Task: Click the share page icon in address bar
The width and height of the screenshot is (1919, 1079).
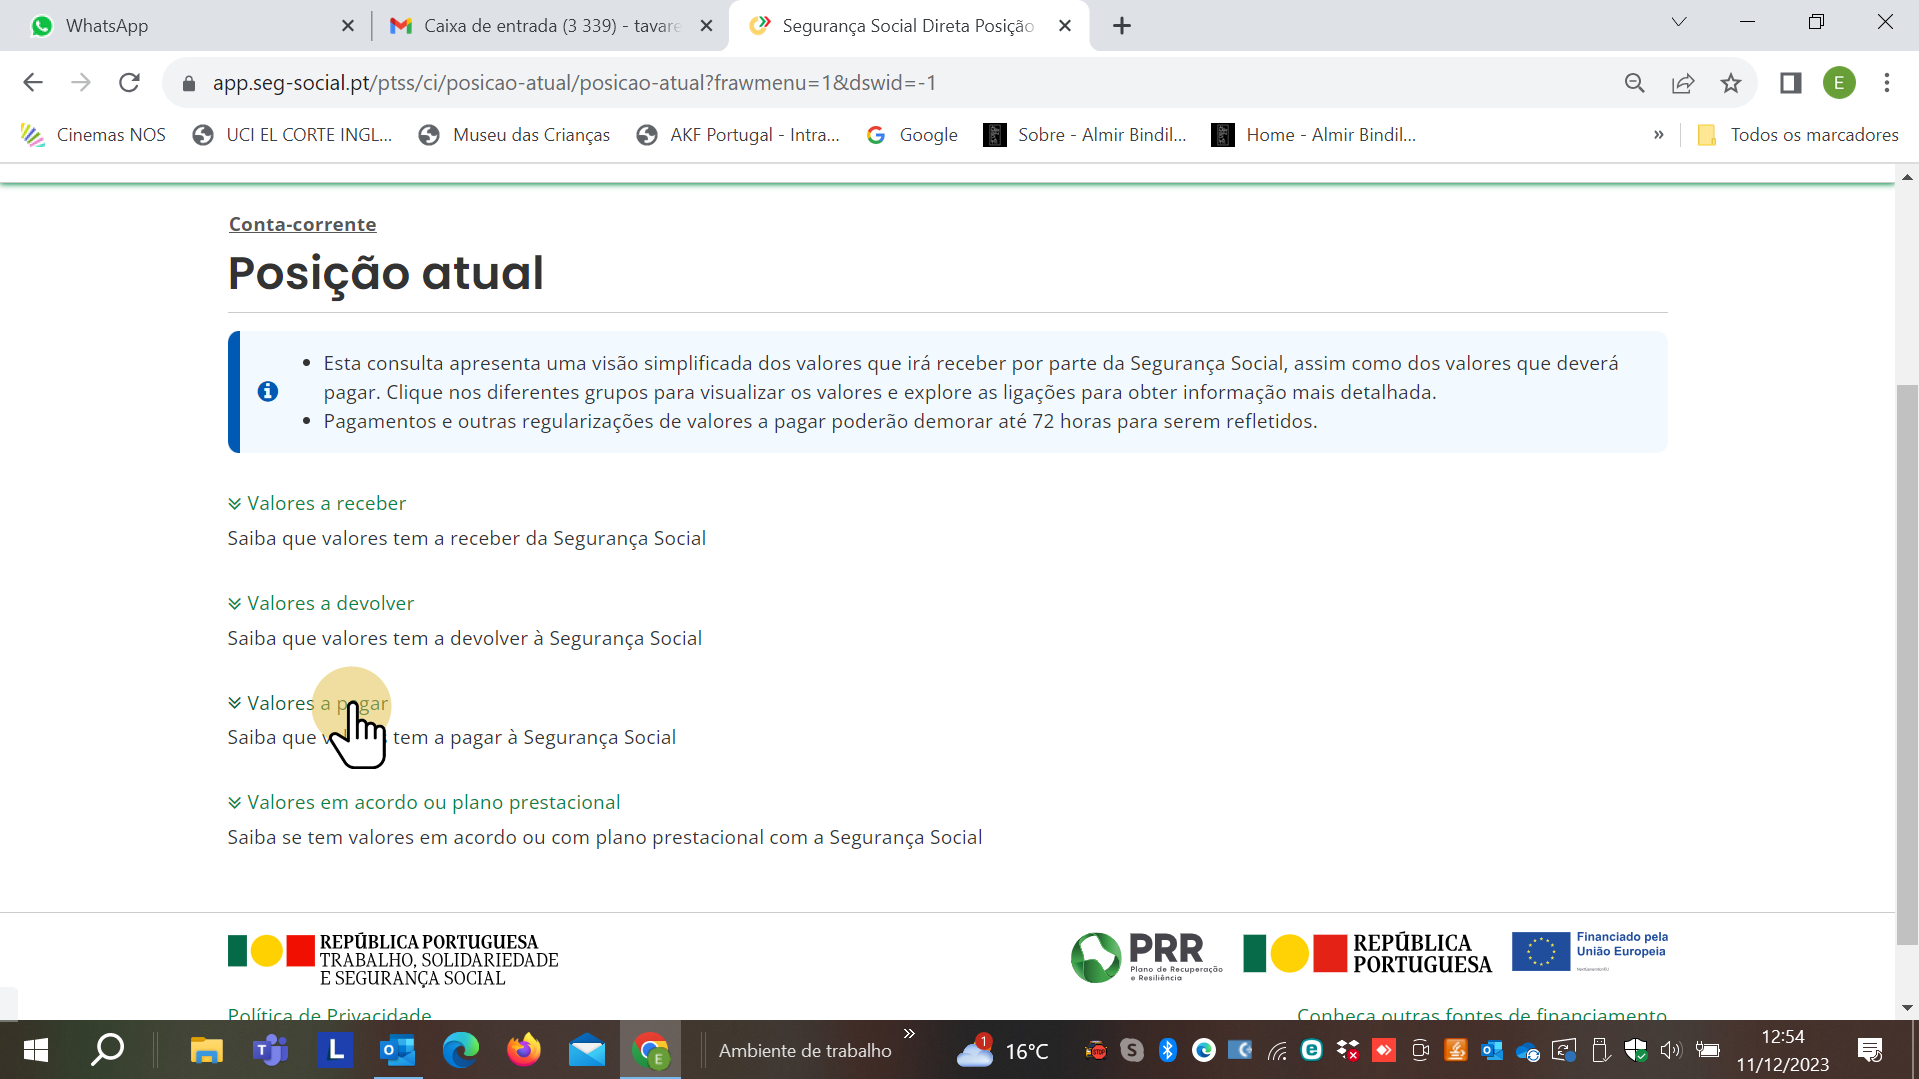Action: pos(1683,83)
